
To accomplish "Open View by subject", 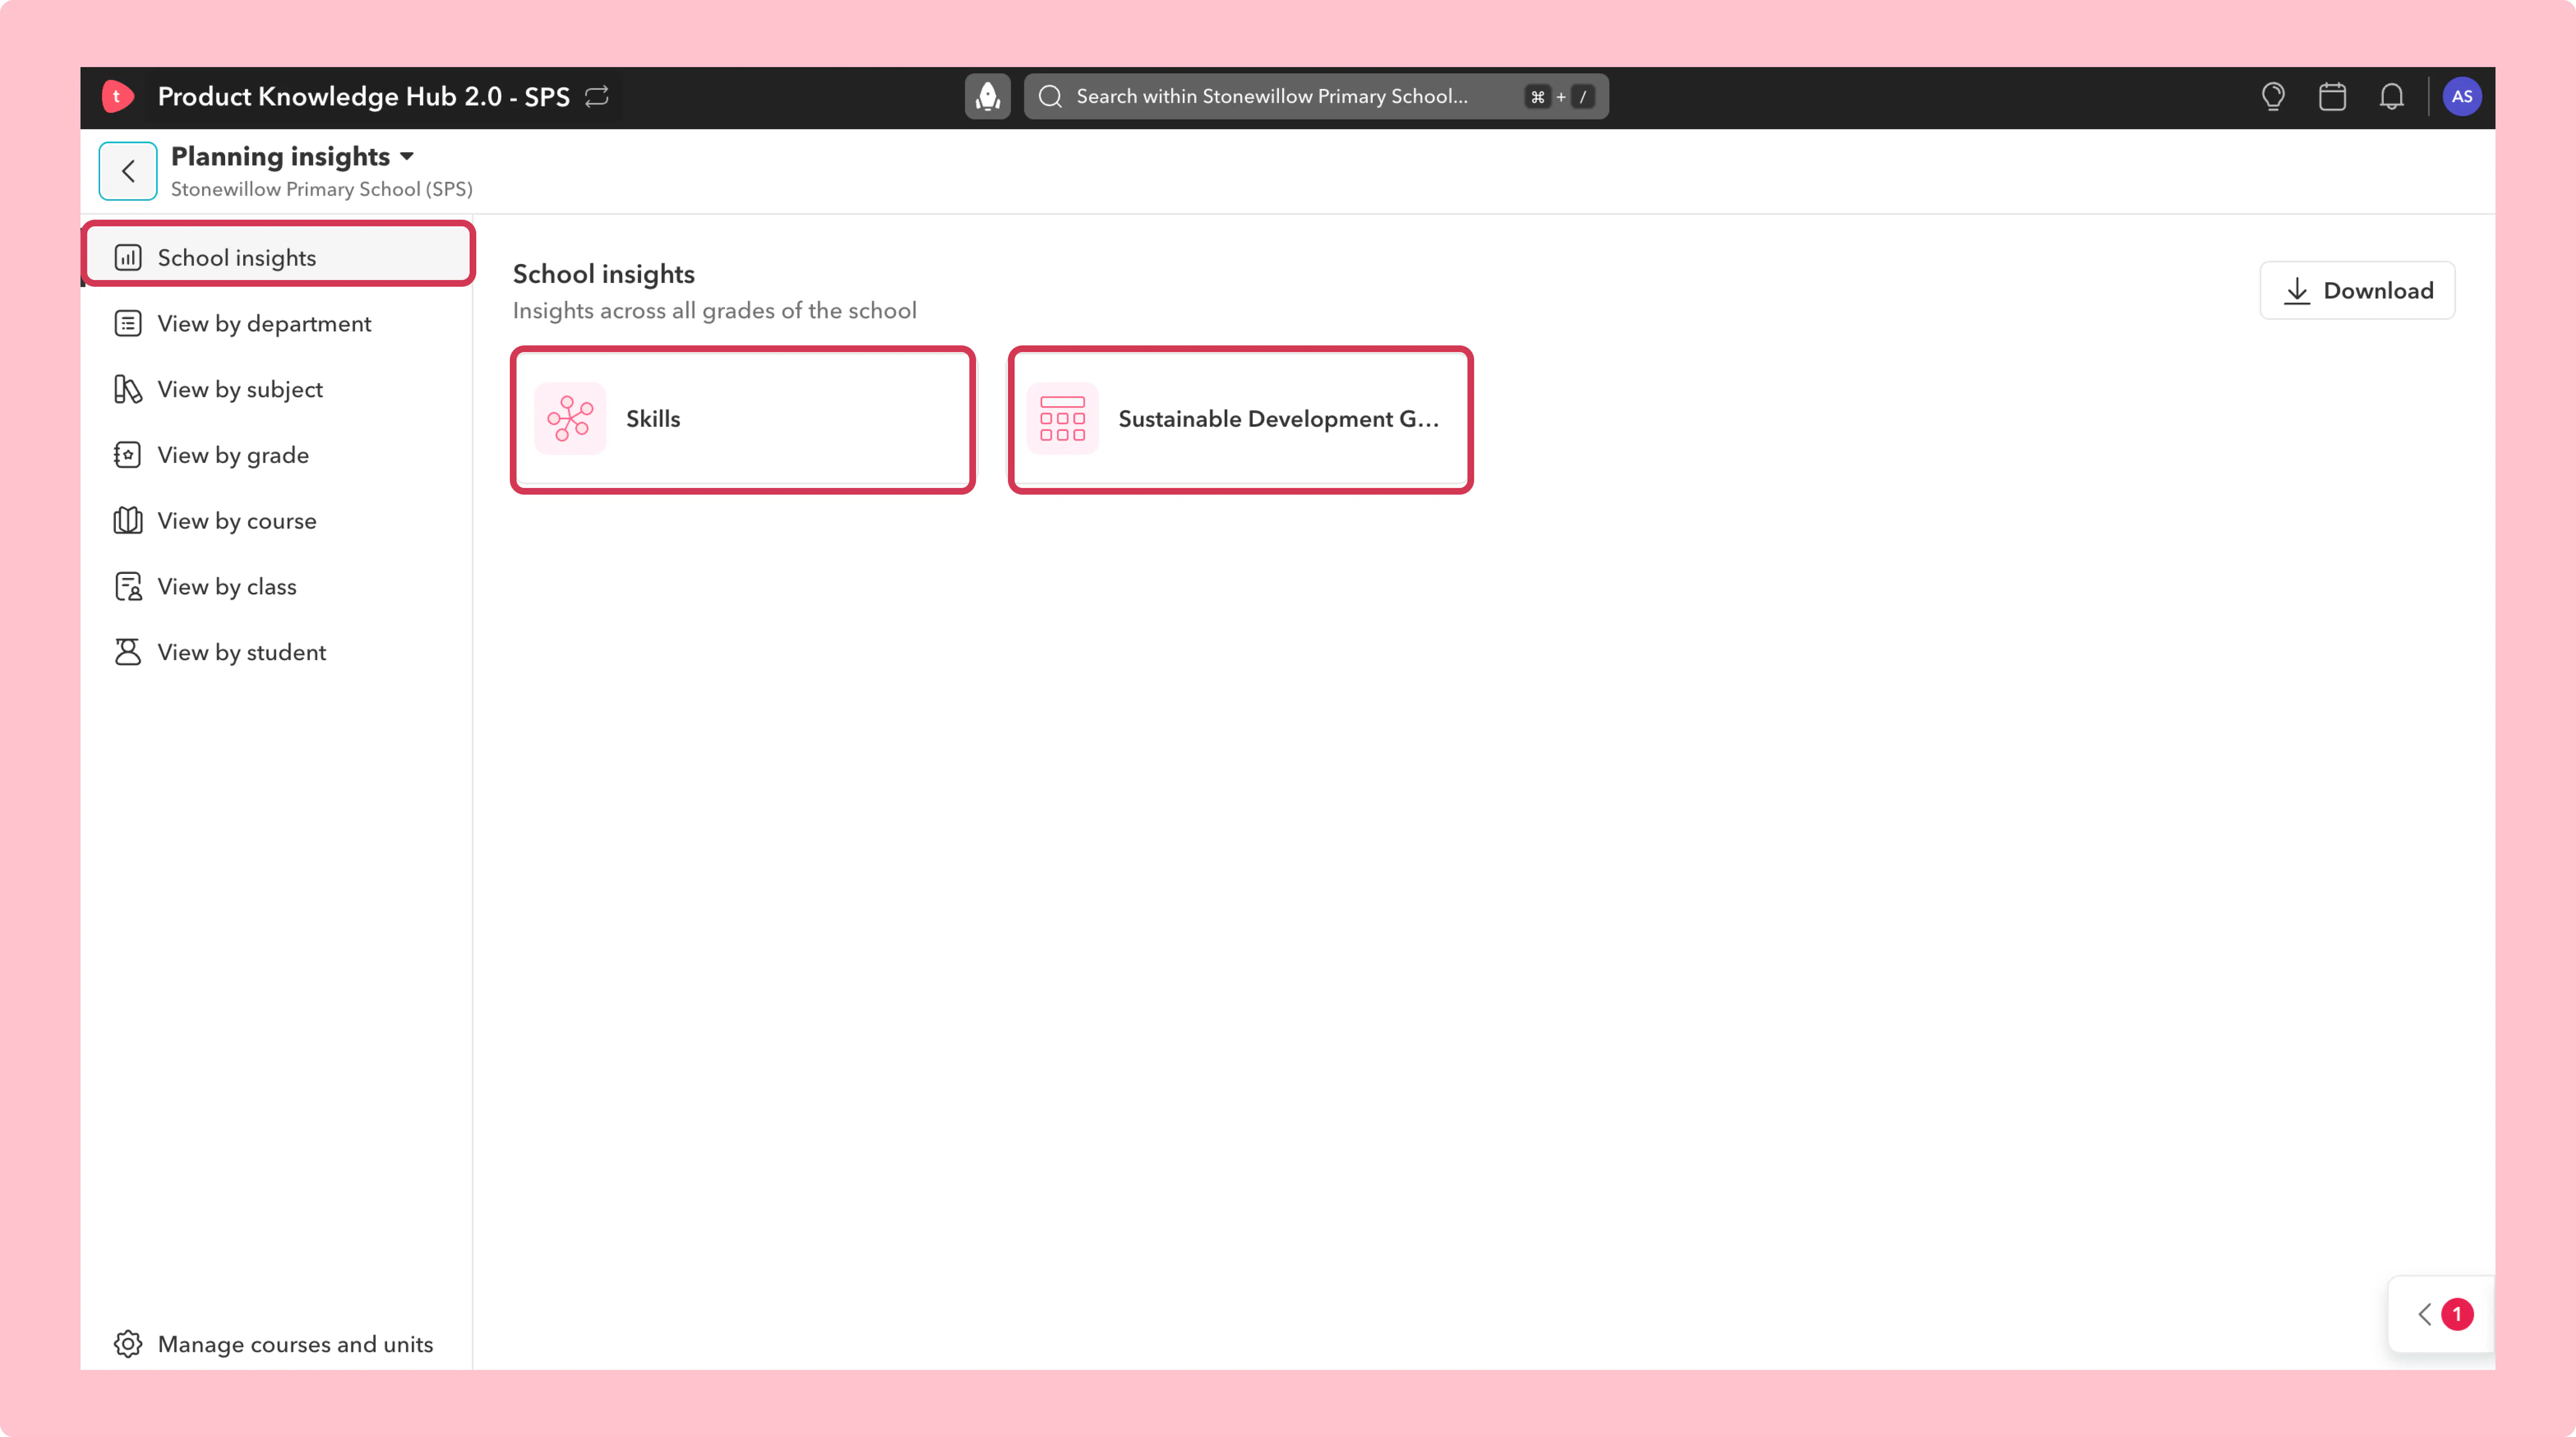I will (x=278, y=389).
